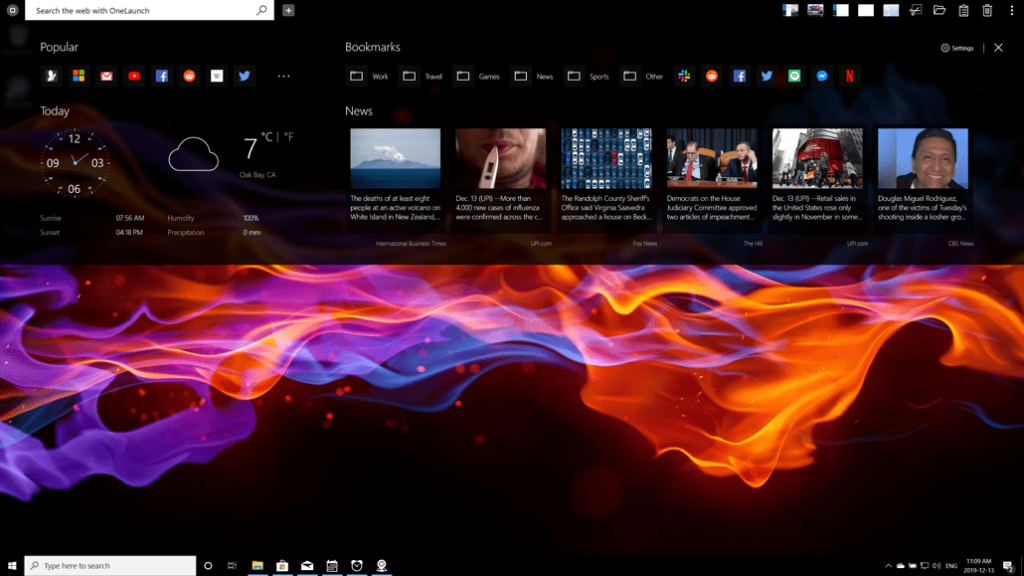
Task: Open the Gmail shortcut in Popular
Action: pos(106,76)
